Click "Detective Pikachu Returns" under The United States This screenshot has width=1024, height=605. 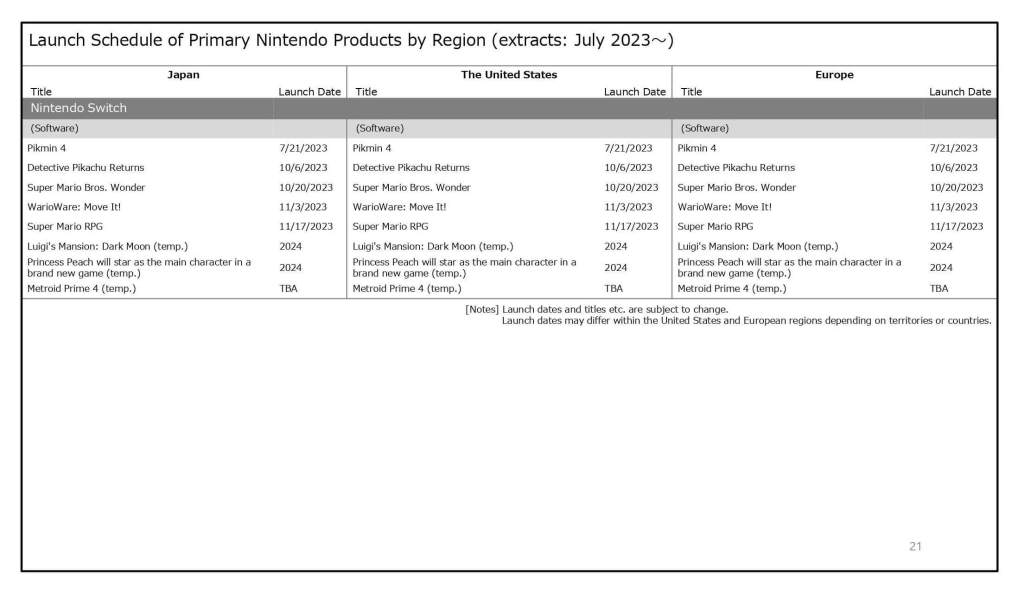click(411, 168)
